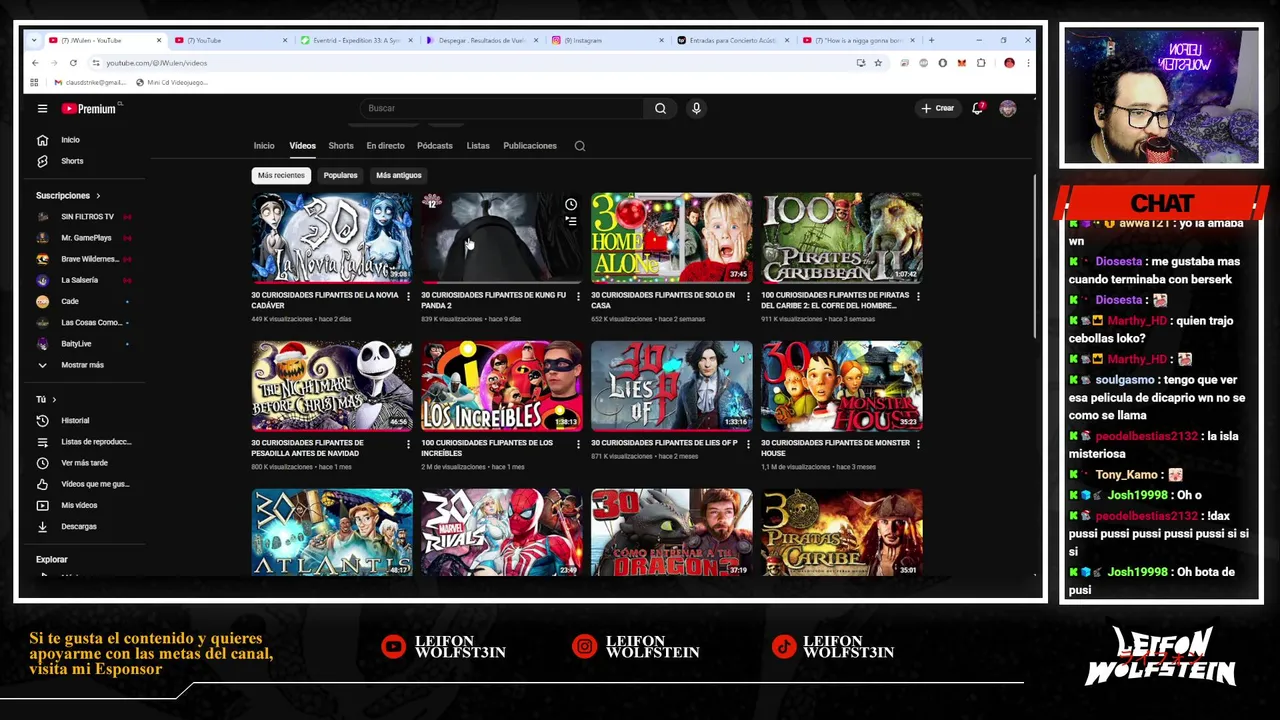Switch to channel Shorts tab
Screen dimensions: 1280x720
pos(341,146)
